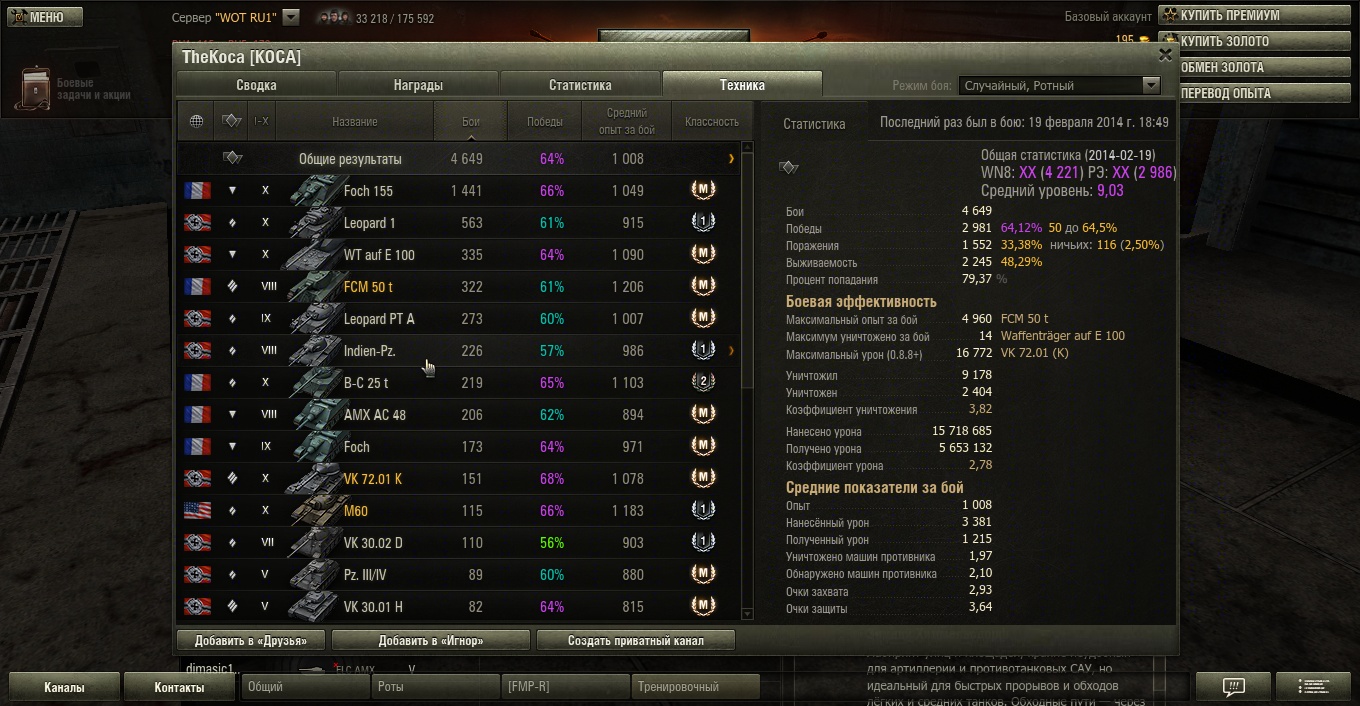
Task: Open chat notifications speech bubble icon
Action: (1234, 687)
